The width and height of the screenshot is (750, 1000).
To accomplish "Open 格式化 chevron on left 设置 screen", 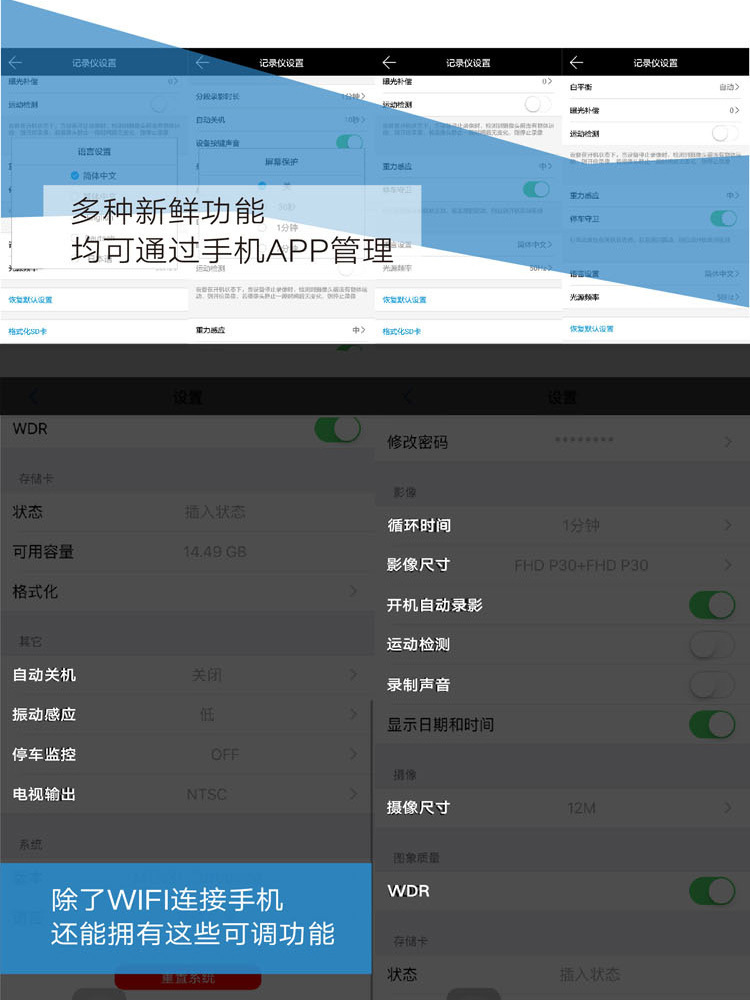I will [x=353, y=591].
